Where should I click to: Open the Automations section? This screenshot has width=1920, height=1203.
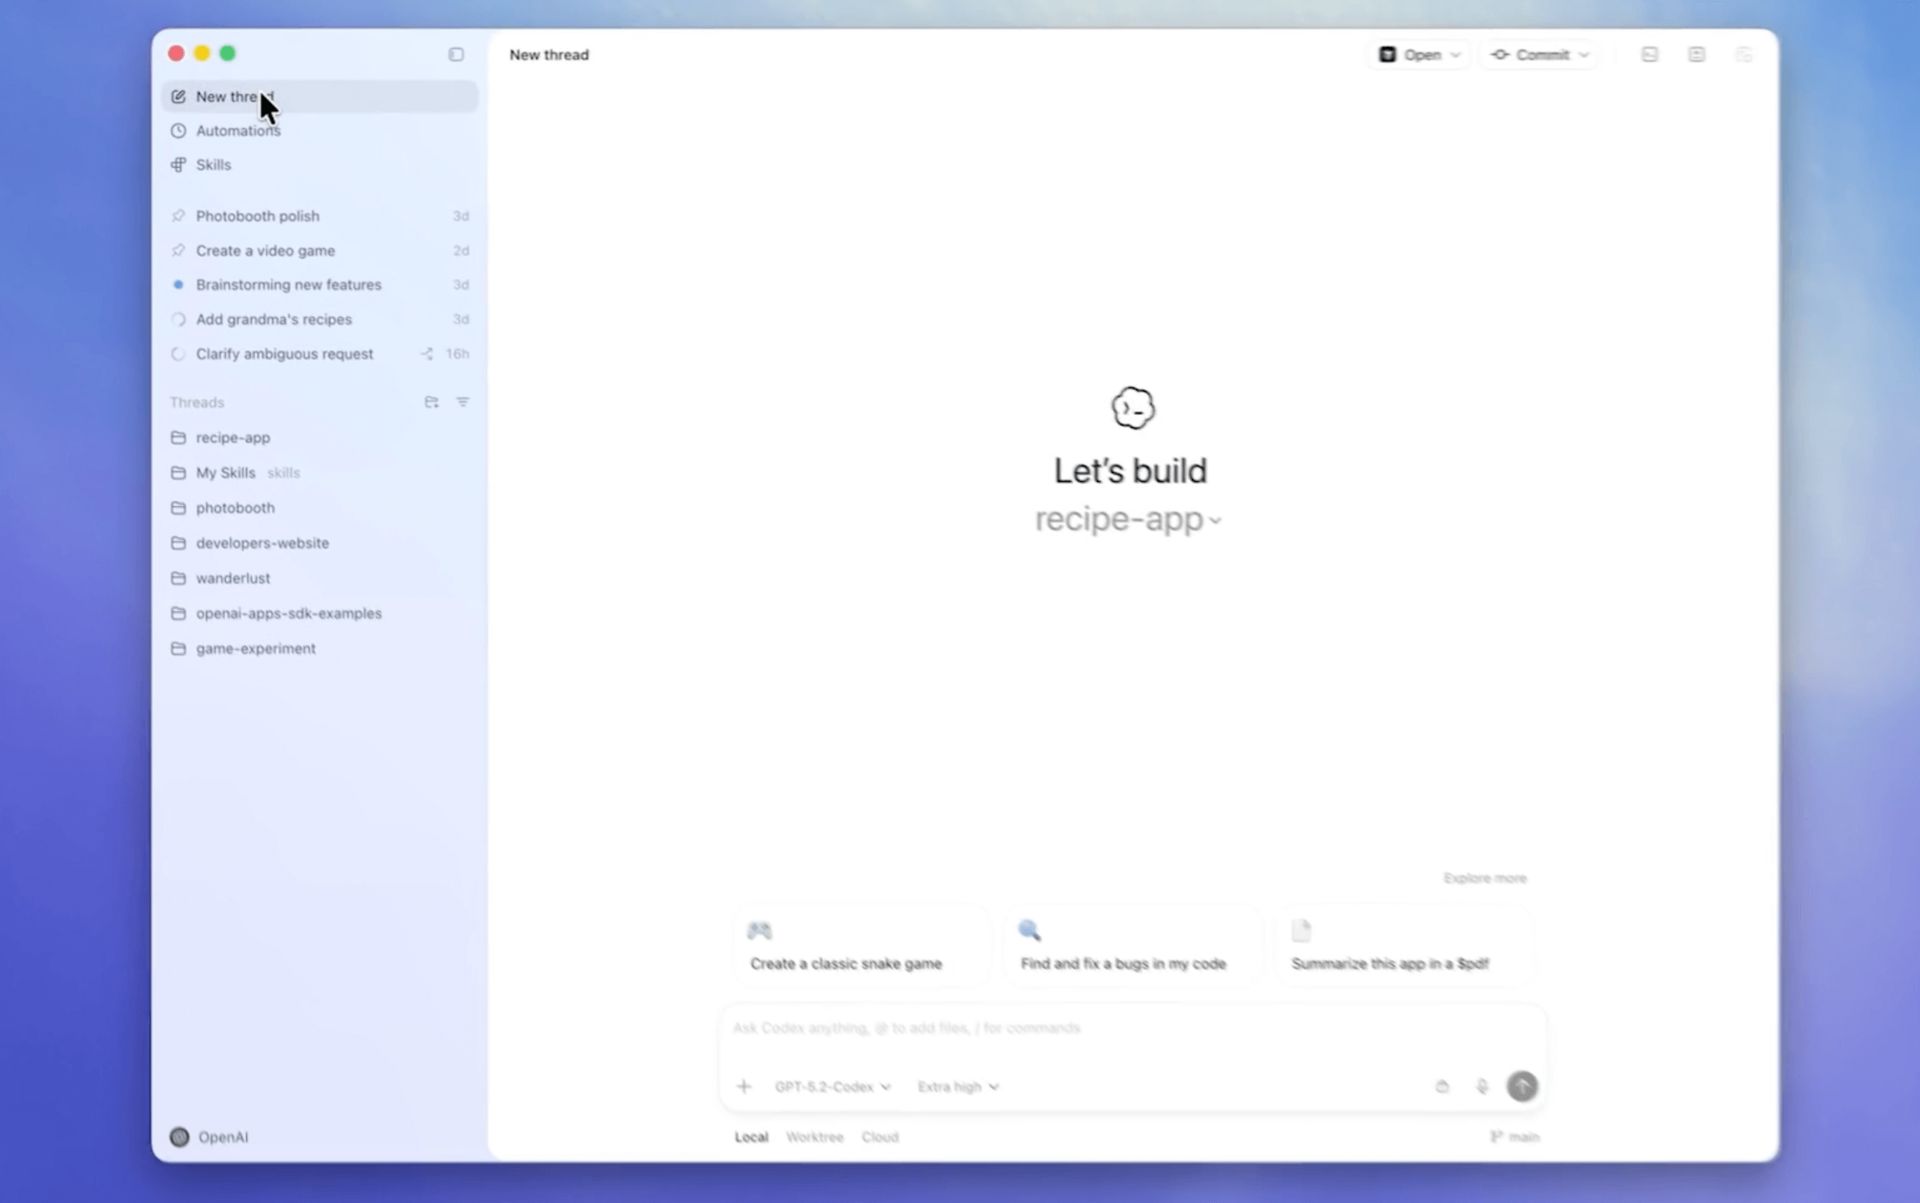[x=238, y=131]
